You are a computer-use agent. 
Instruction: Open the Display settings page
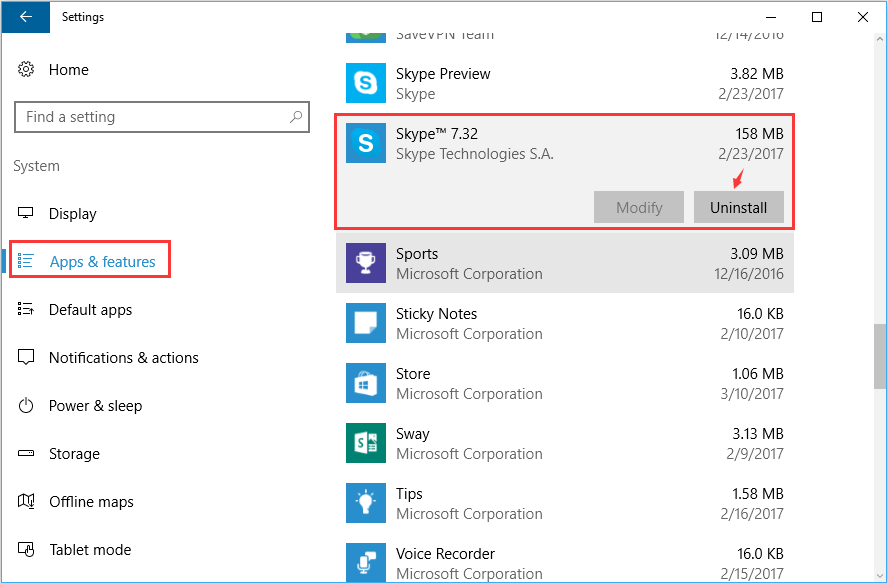tap(72, 214)
